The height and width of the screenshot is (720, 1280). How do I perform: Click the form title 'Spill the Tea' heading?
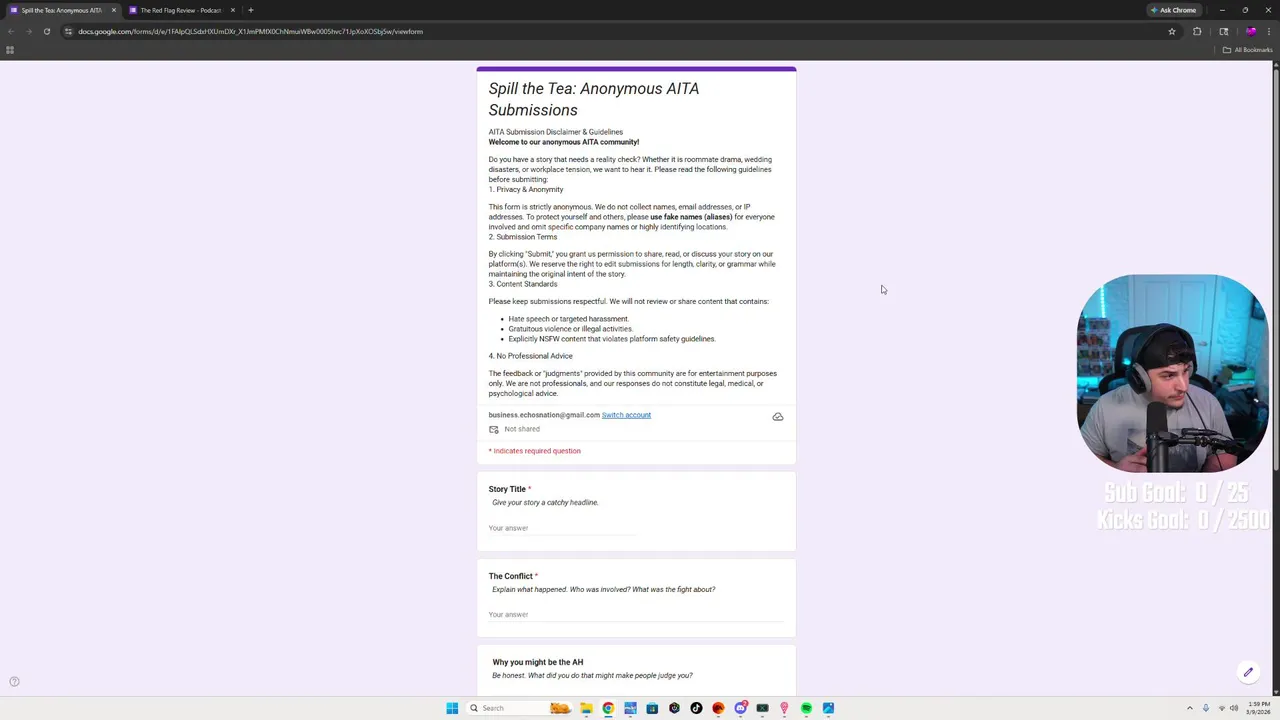(x=594, y=99)
